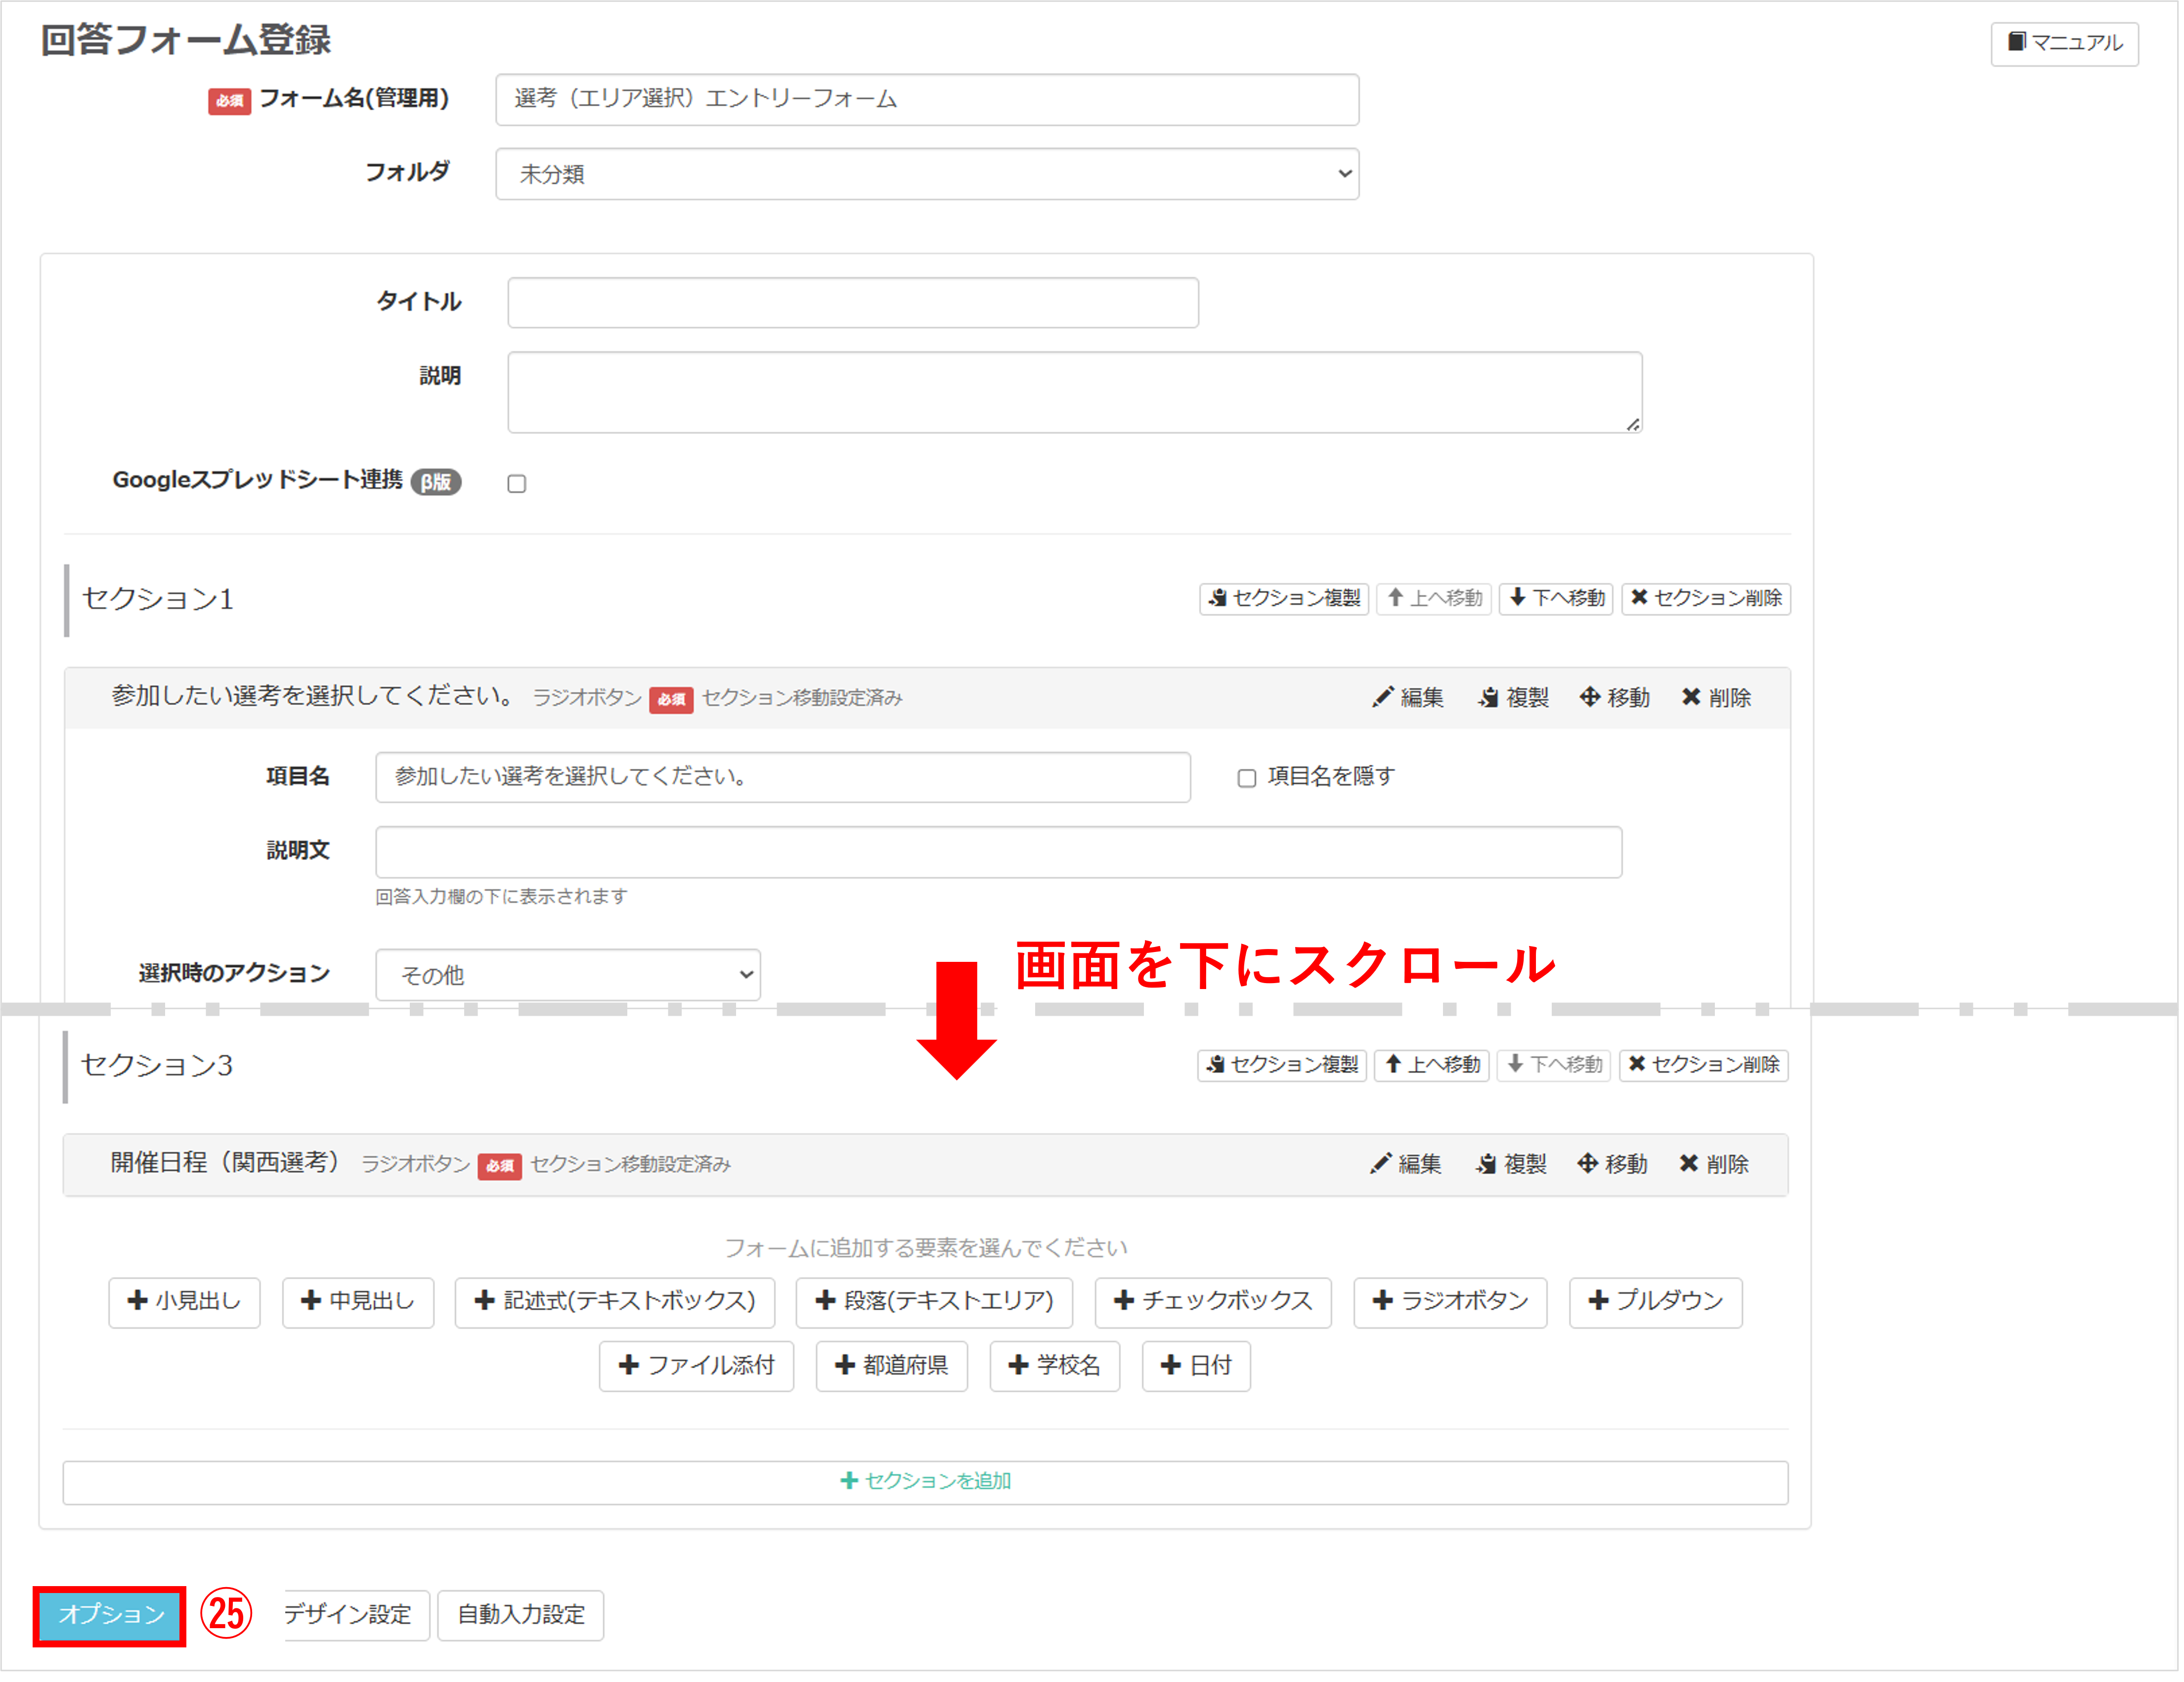Screen dimensions: 2184x1682
Task: Delete 開催日程（関西選考） item with 削除
Action: [x=1713, y=1164]
